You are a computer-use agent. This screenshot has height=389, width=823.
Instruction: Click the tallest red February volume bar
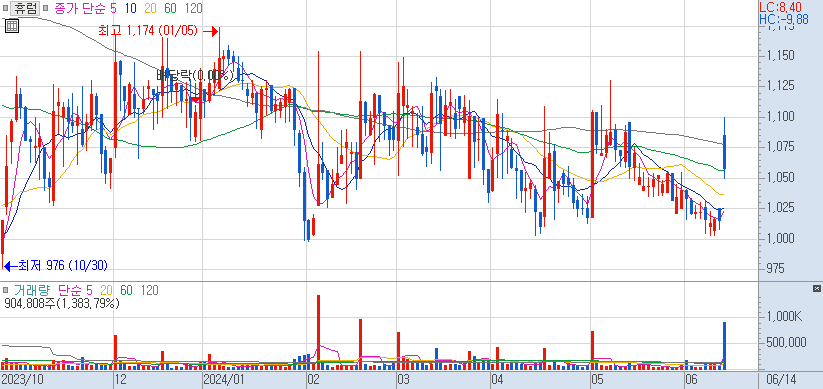point(318,333)
